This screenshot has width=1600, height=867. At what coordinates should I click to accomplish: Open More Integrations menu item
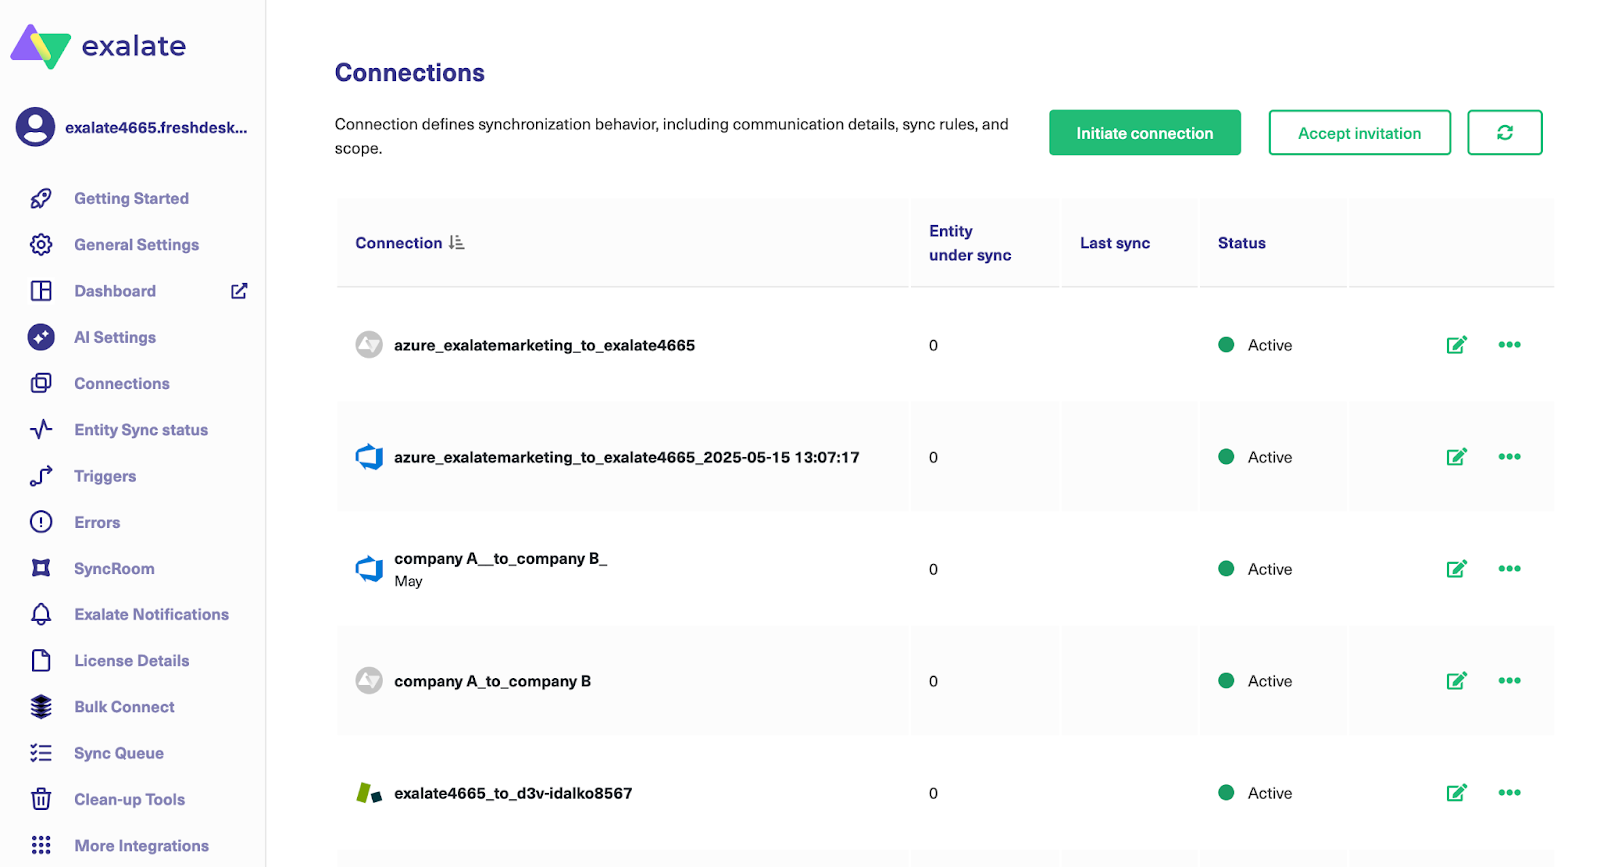[x=142, y=845]
